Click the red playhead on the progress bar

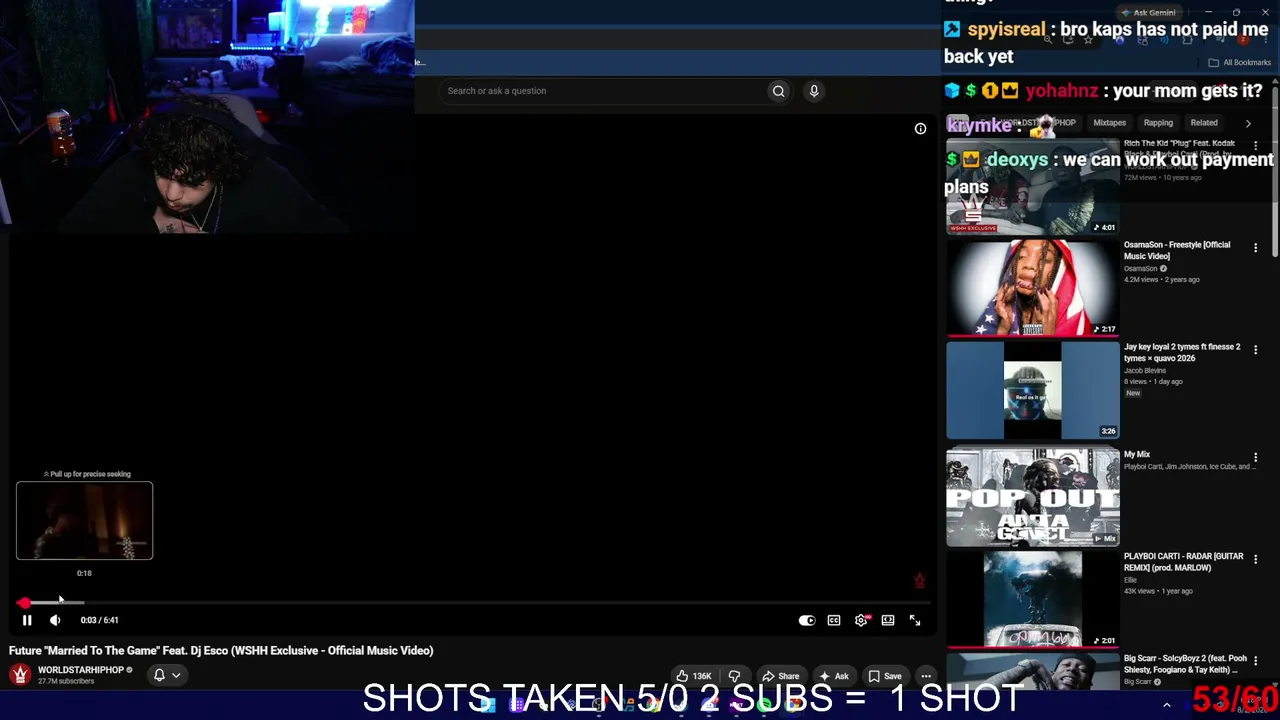pos(23,602)
